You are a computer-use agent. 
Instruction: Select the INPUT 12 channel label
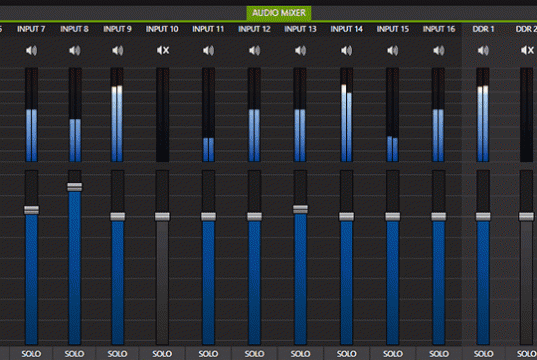click(254, 29)
